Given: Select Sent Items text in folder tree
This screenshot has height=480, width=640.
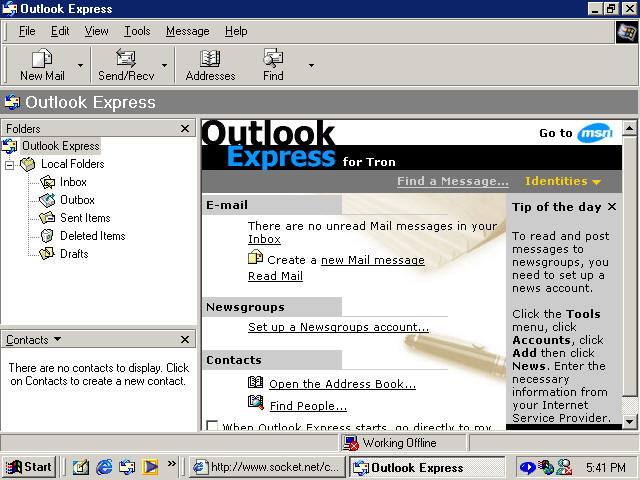Looking at the screenshot, I should coord(85,218).
